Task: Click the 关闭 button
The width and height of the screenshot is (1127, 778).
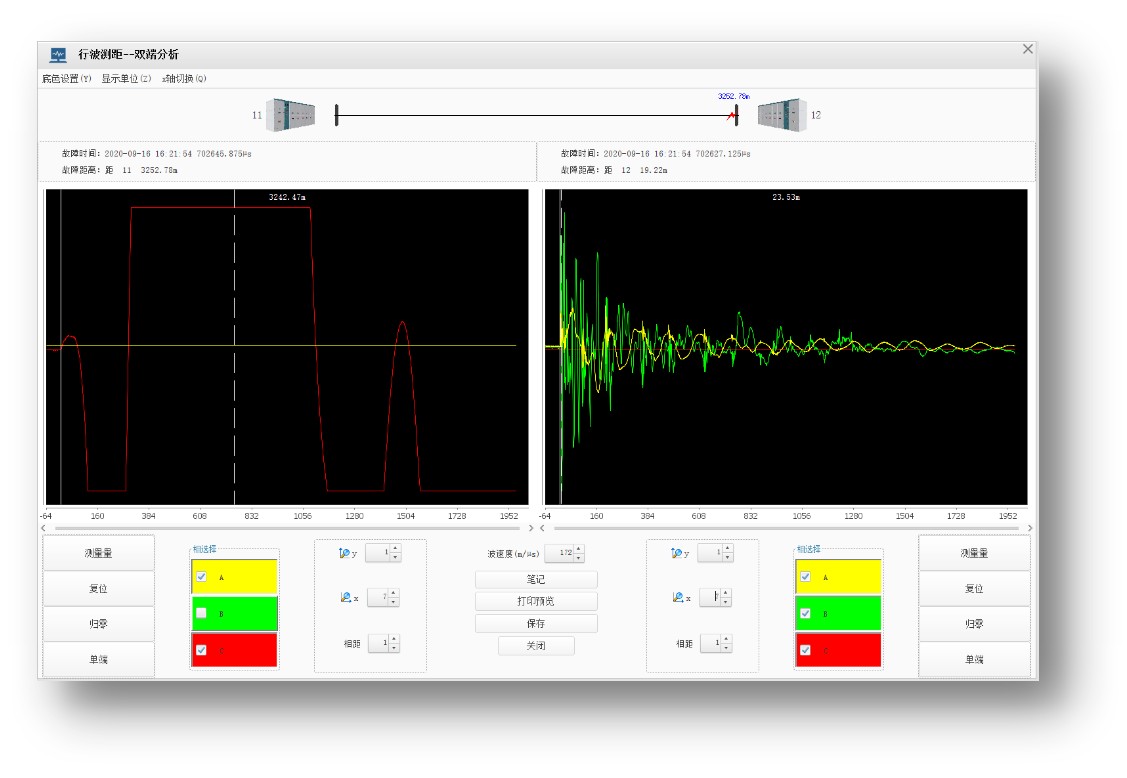Action: (x=536, y=646)
